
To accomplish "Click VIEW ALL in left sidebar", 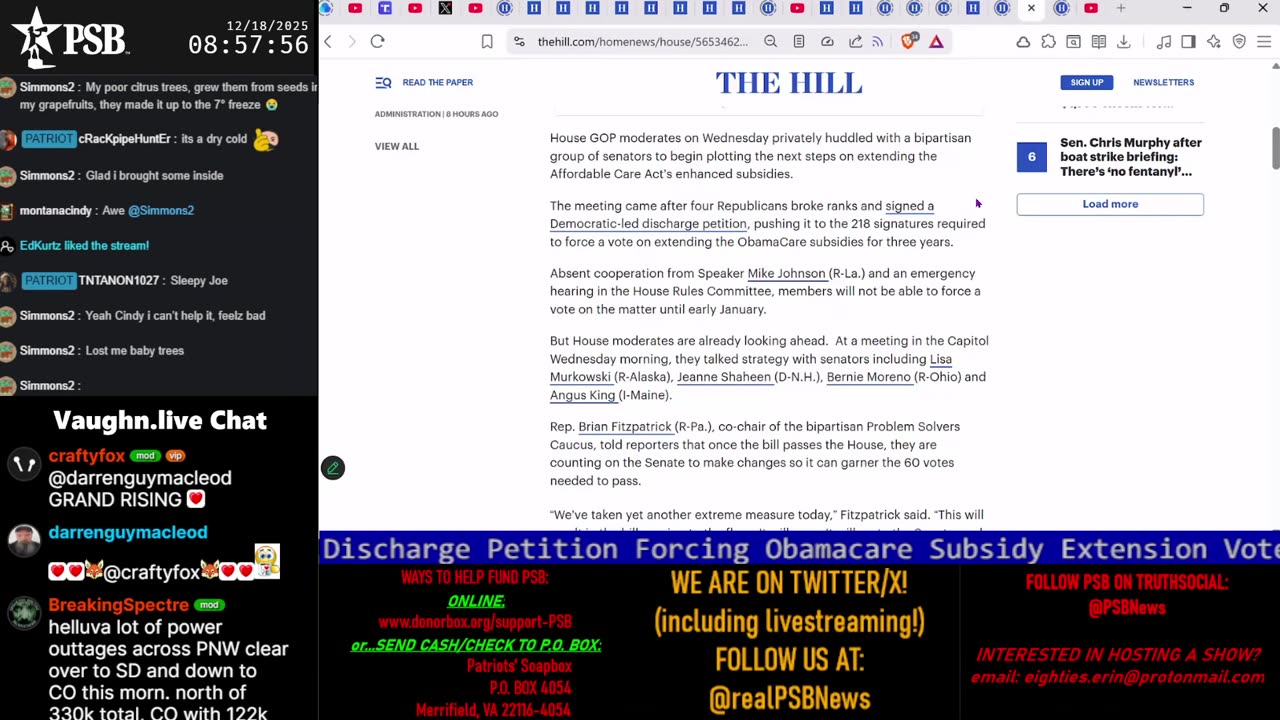I will (x=397, y=146).
